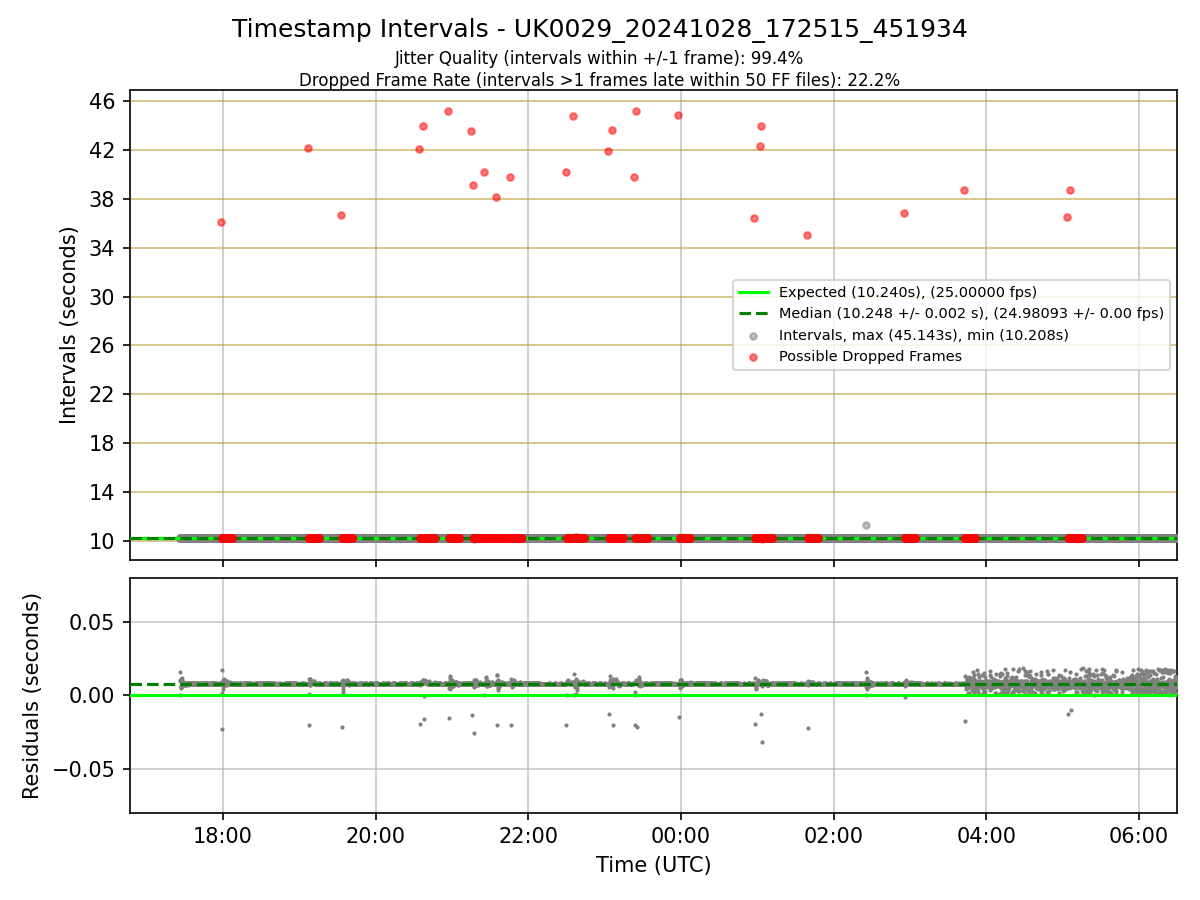Image resolution: width=1200 pixels, height=900 pixels.
Task: Click the 'Expected (10.240s), (25.00000 fps)' legend entry
Action: click(908, 292)
